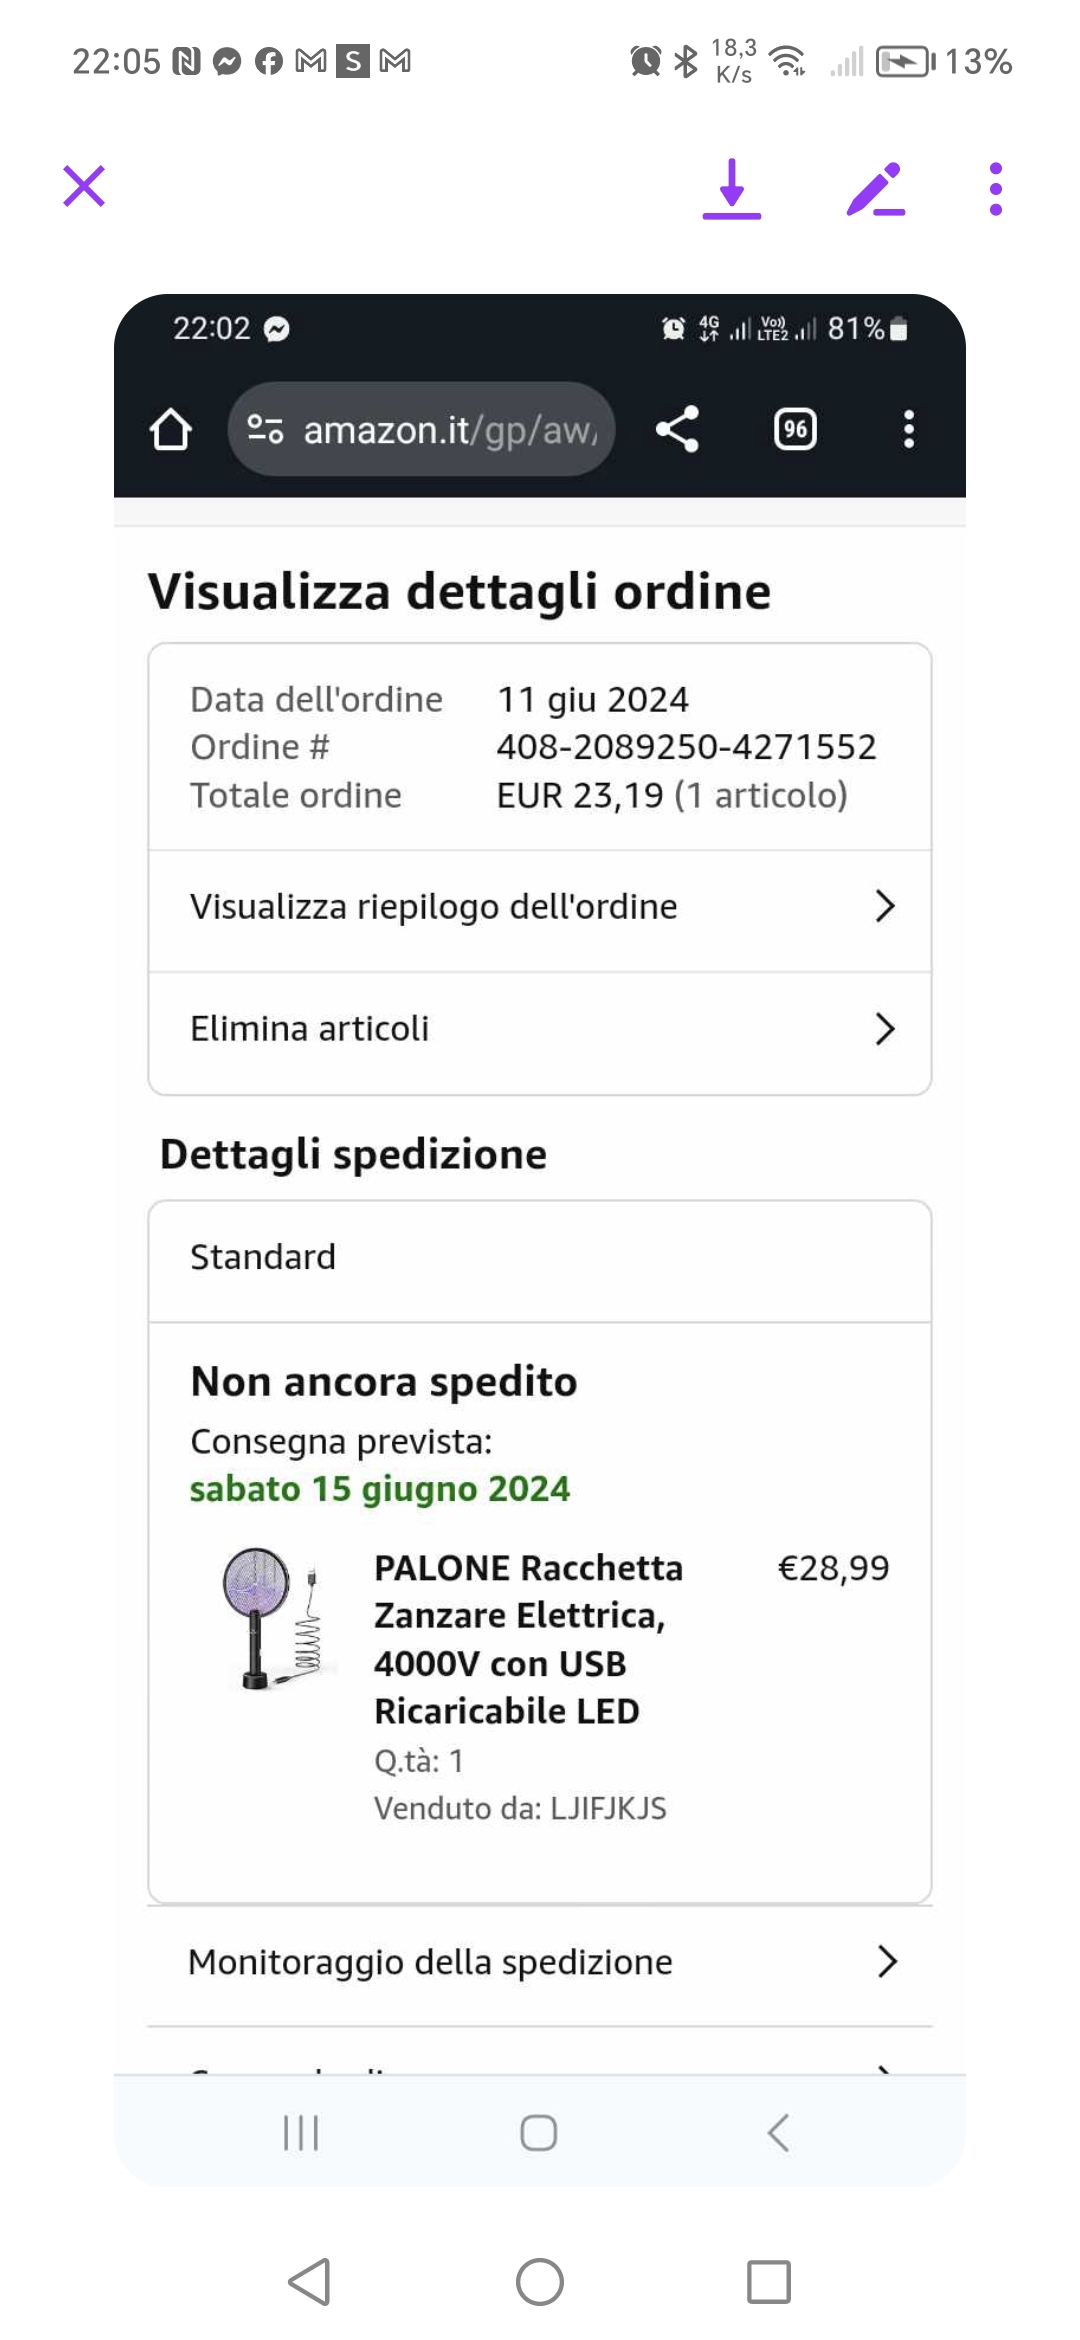Expand Monitoraggio della spedizione chevron
The width and height of the screenshot is (1080, 2340).
point(886,1962)
